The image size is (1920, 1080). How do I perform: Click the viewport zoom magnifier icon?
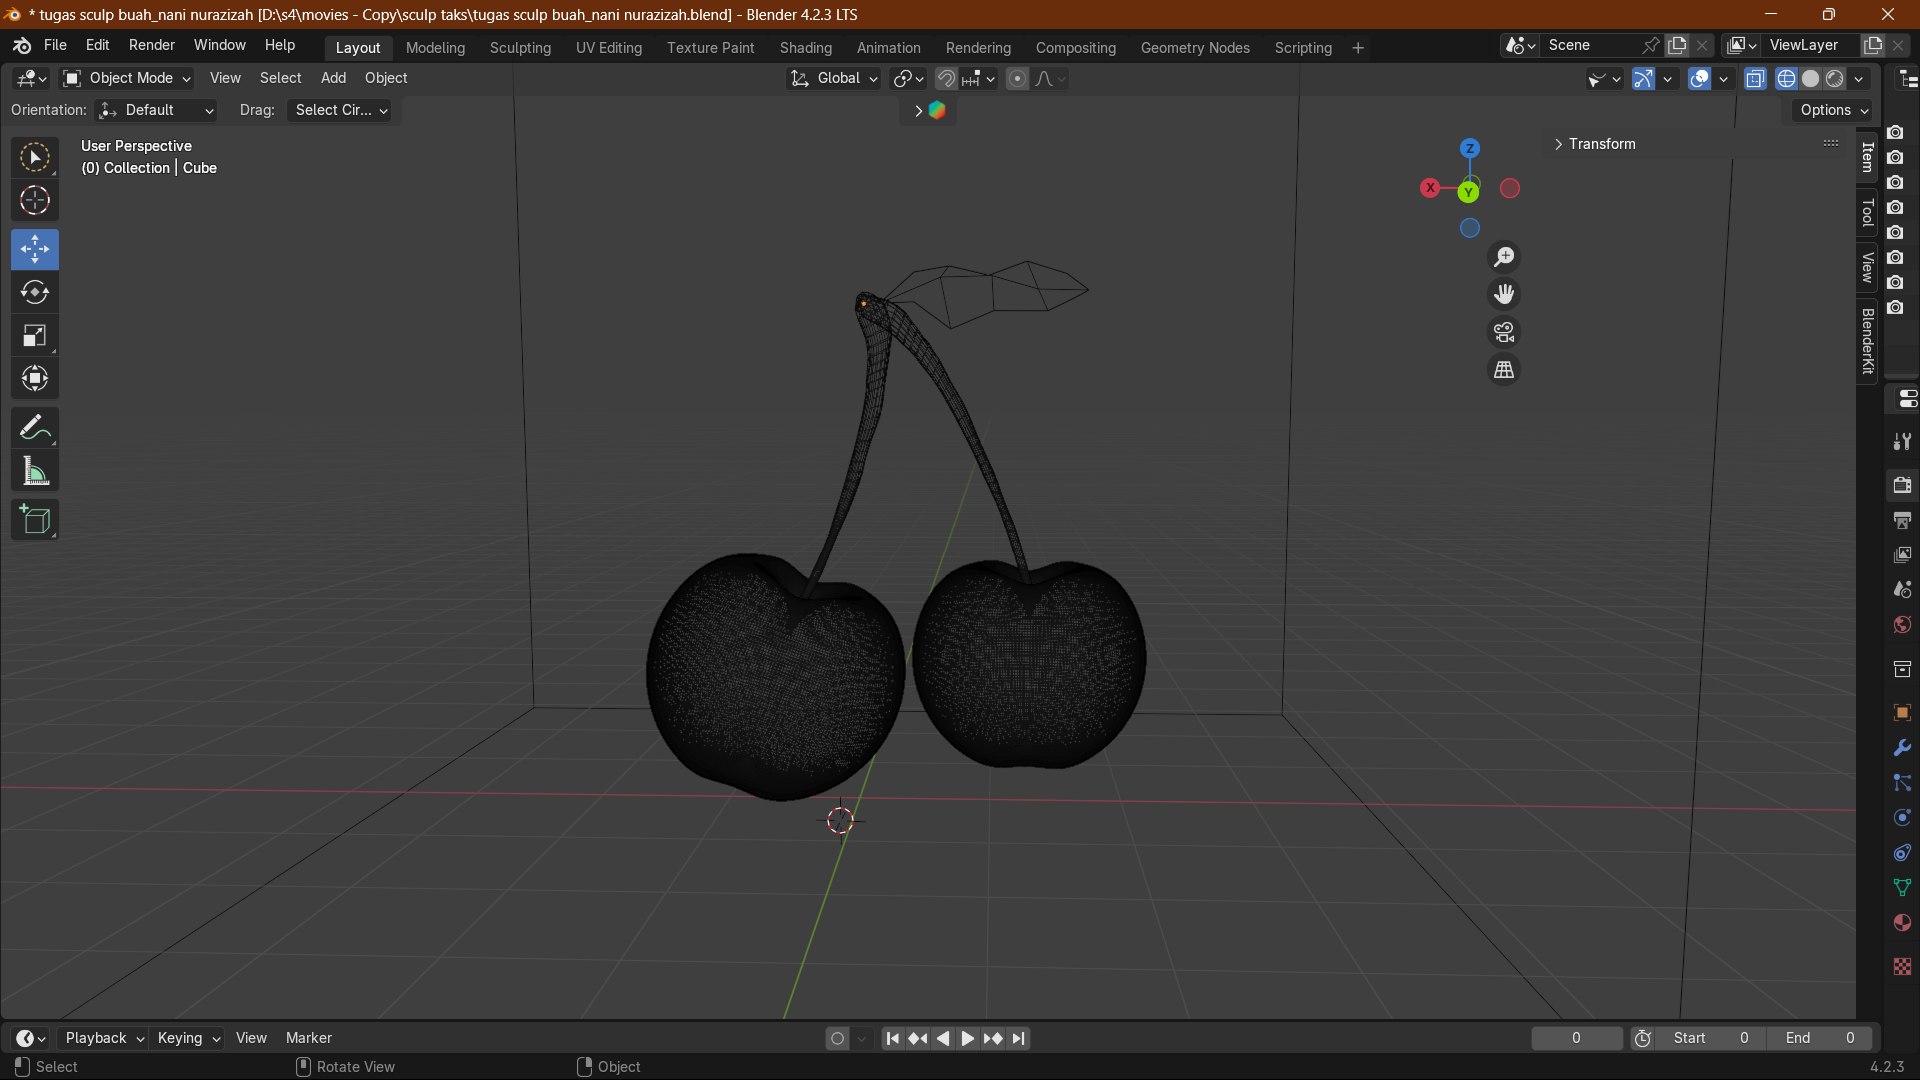[x=1504, y=257]
